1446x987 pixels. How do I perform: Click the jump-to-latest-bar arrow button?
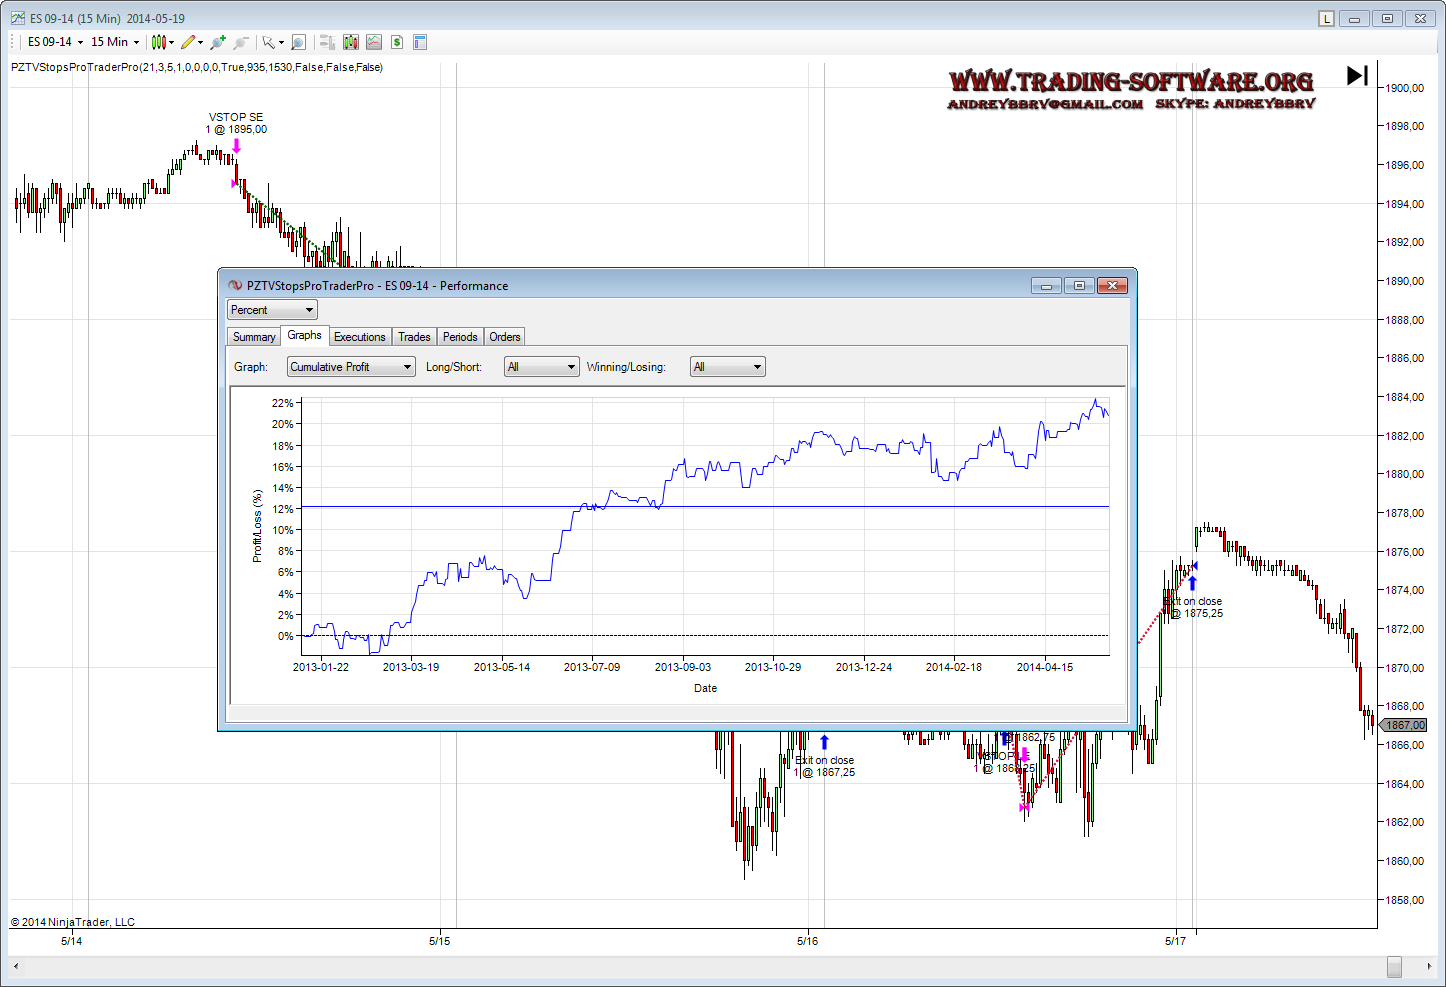tap(1357, 76)
